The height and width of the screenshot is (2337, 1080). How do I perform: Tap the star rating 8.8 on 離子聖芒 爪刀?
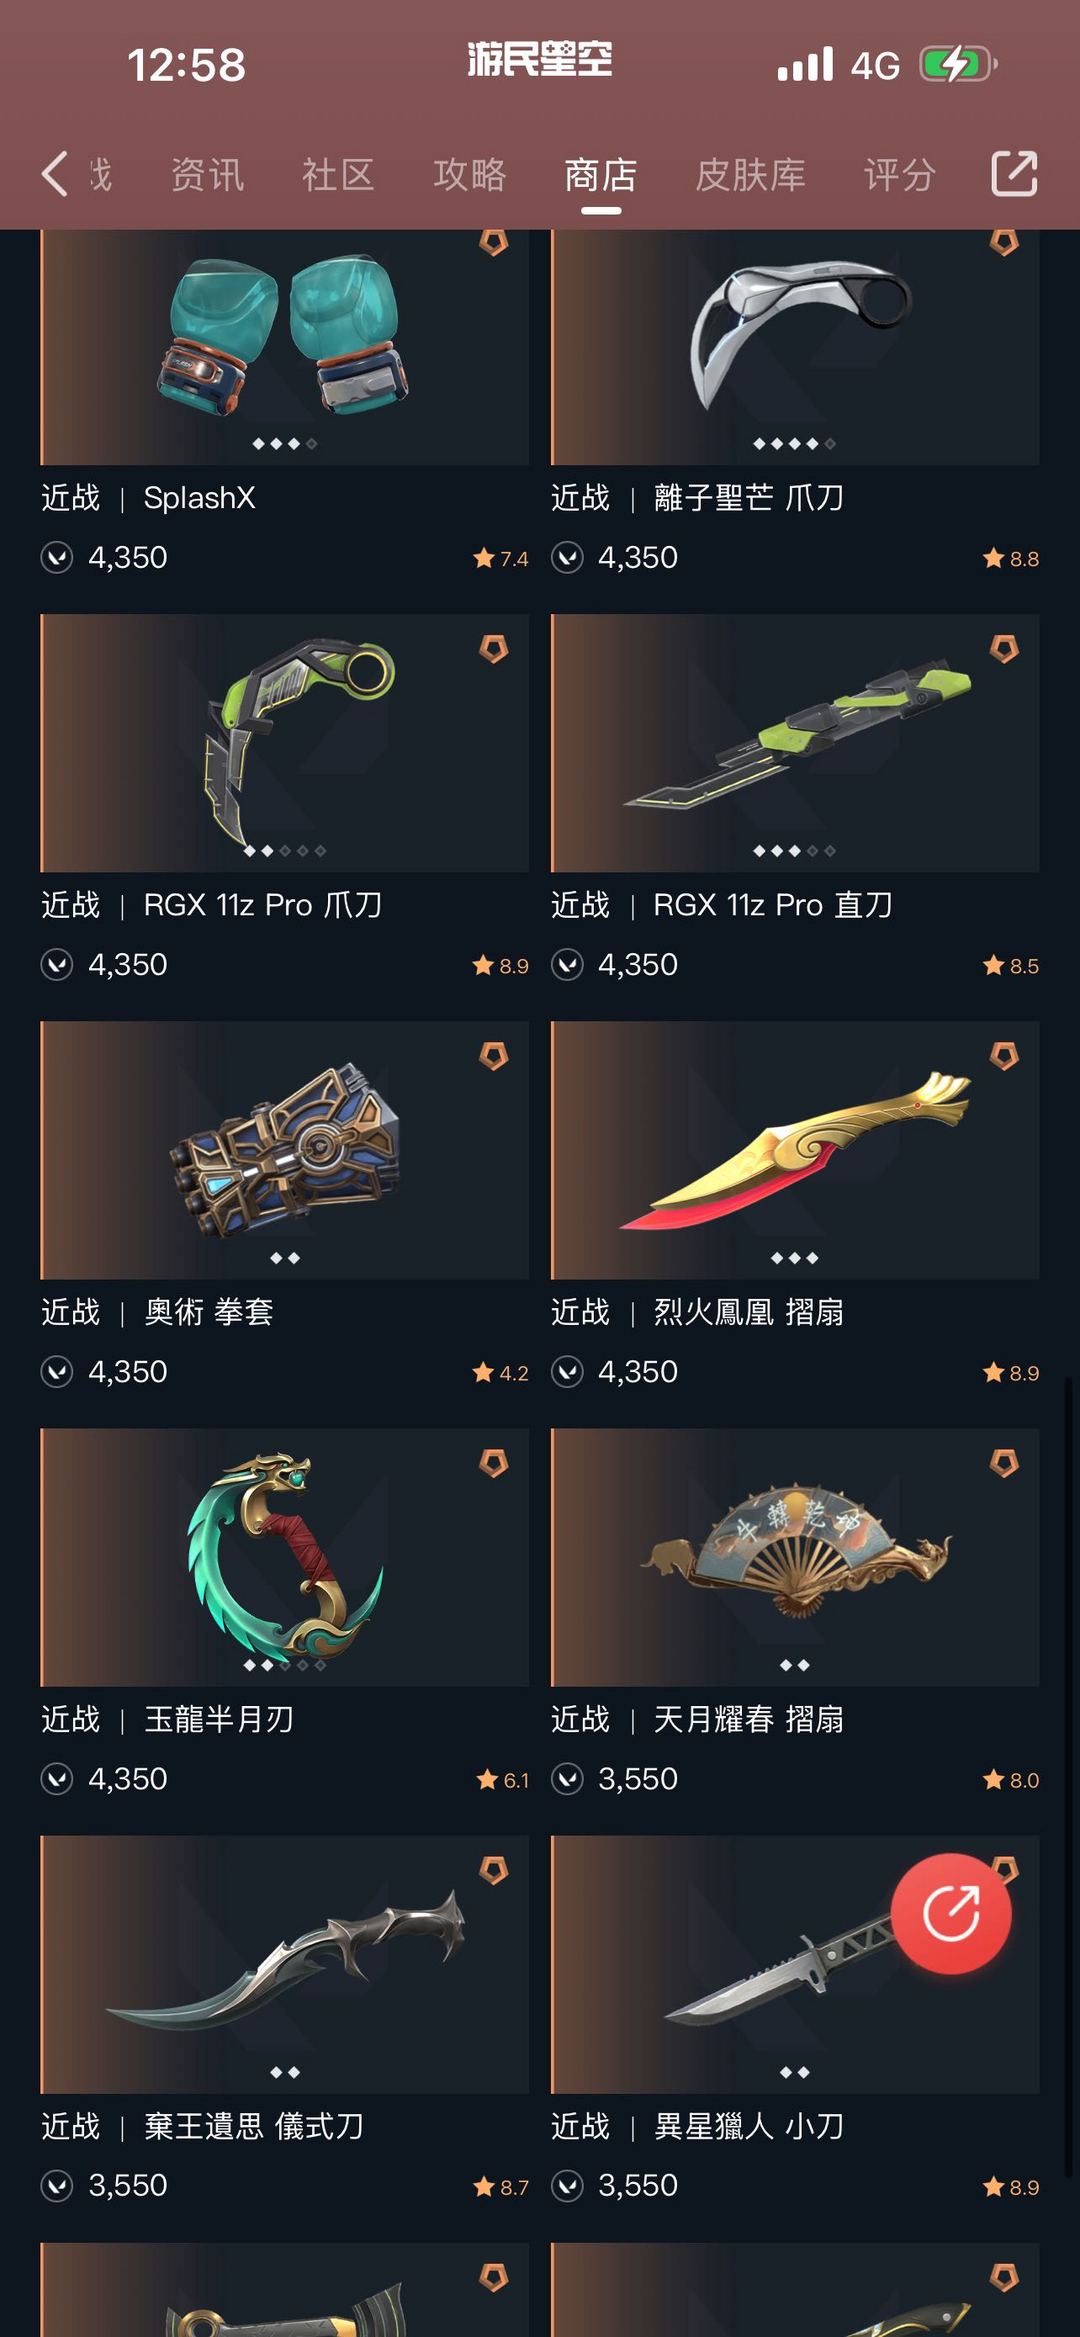pos(1011,558)
